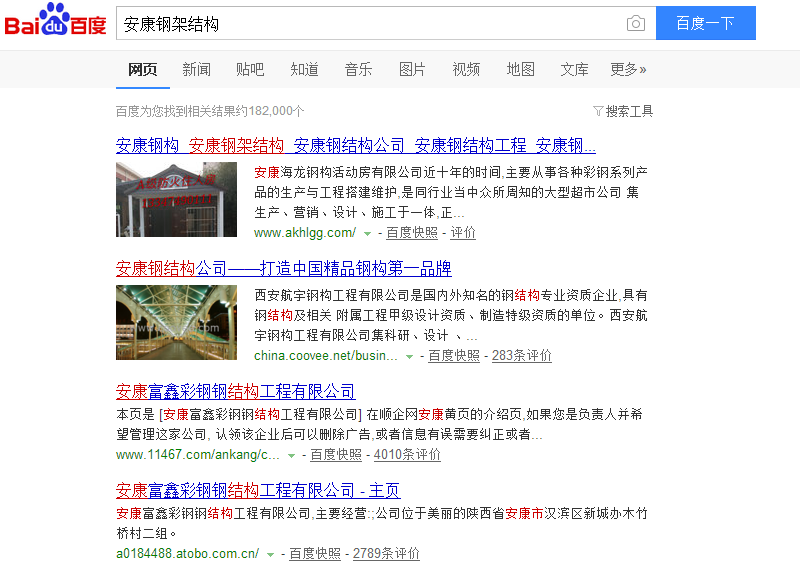
Task: Switch to the 新闻 tab
Action: click(x=196, y=69)
